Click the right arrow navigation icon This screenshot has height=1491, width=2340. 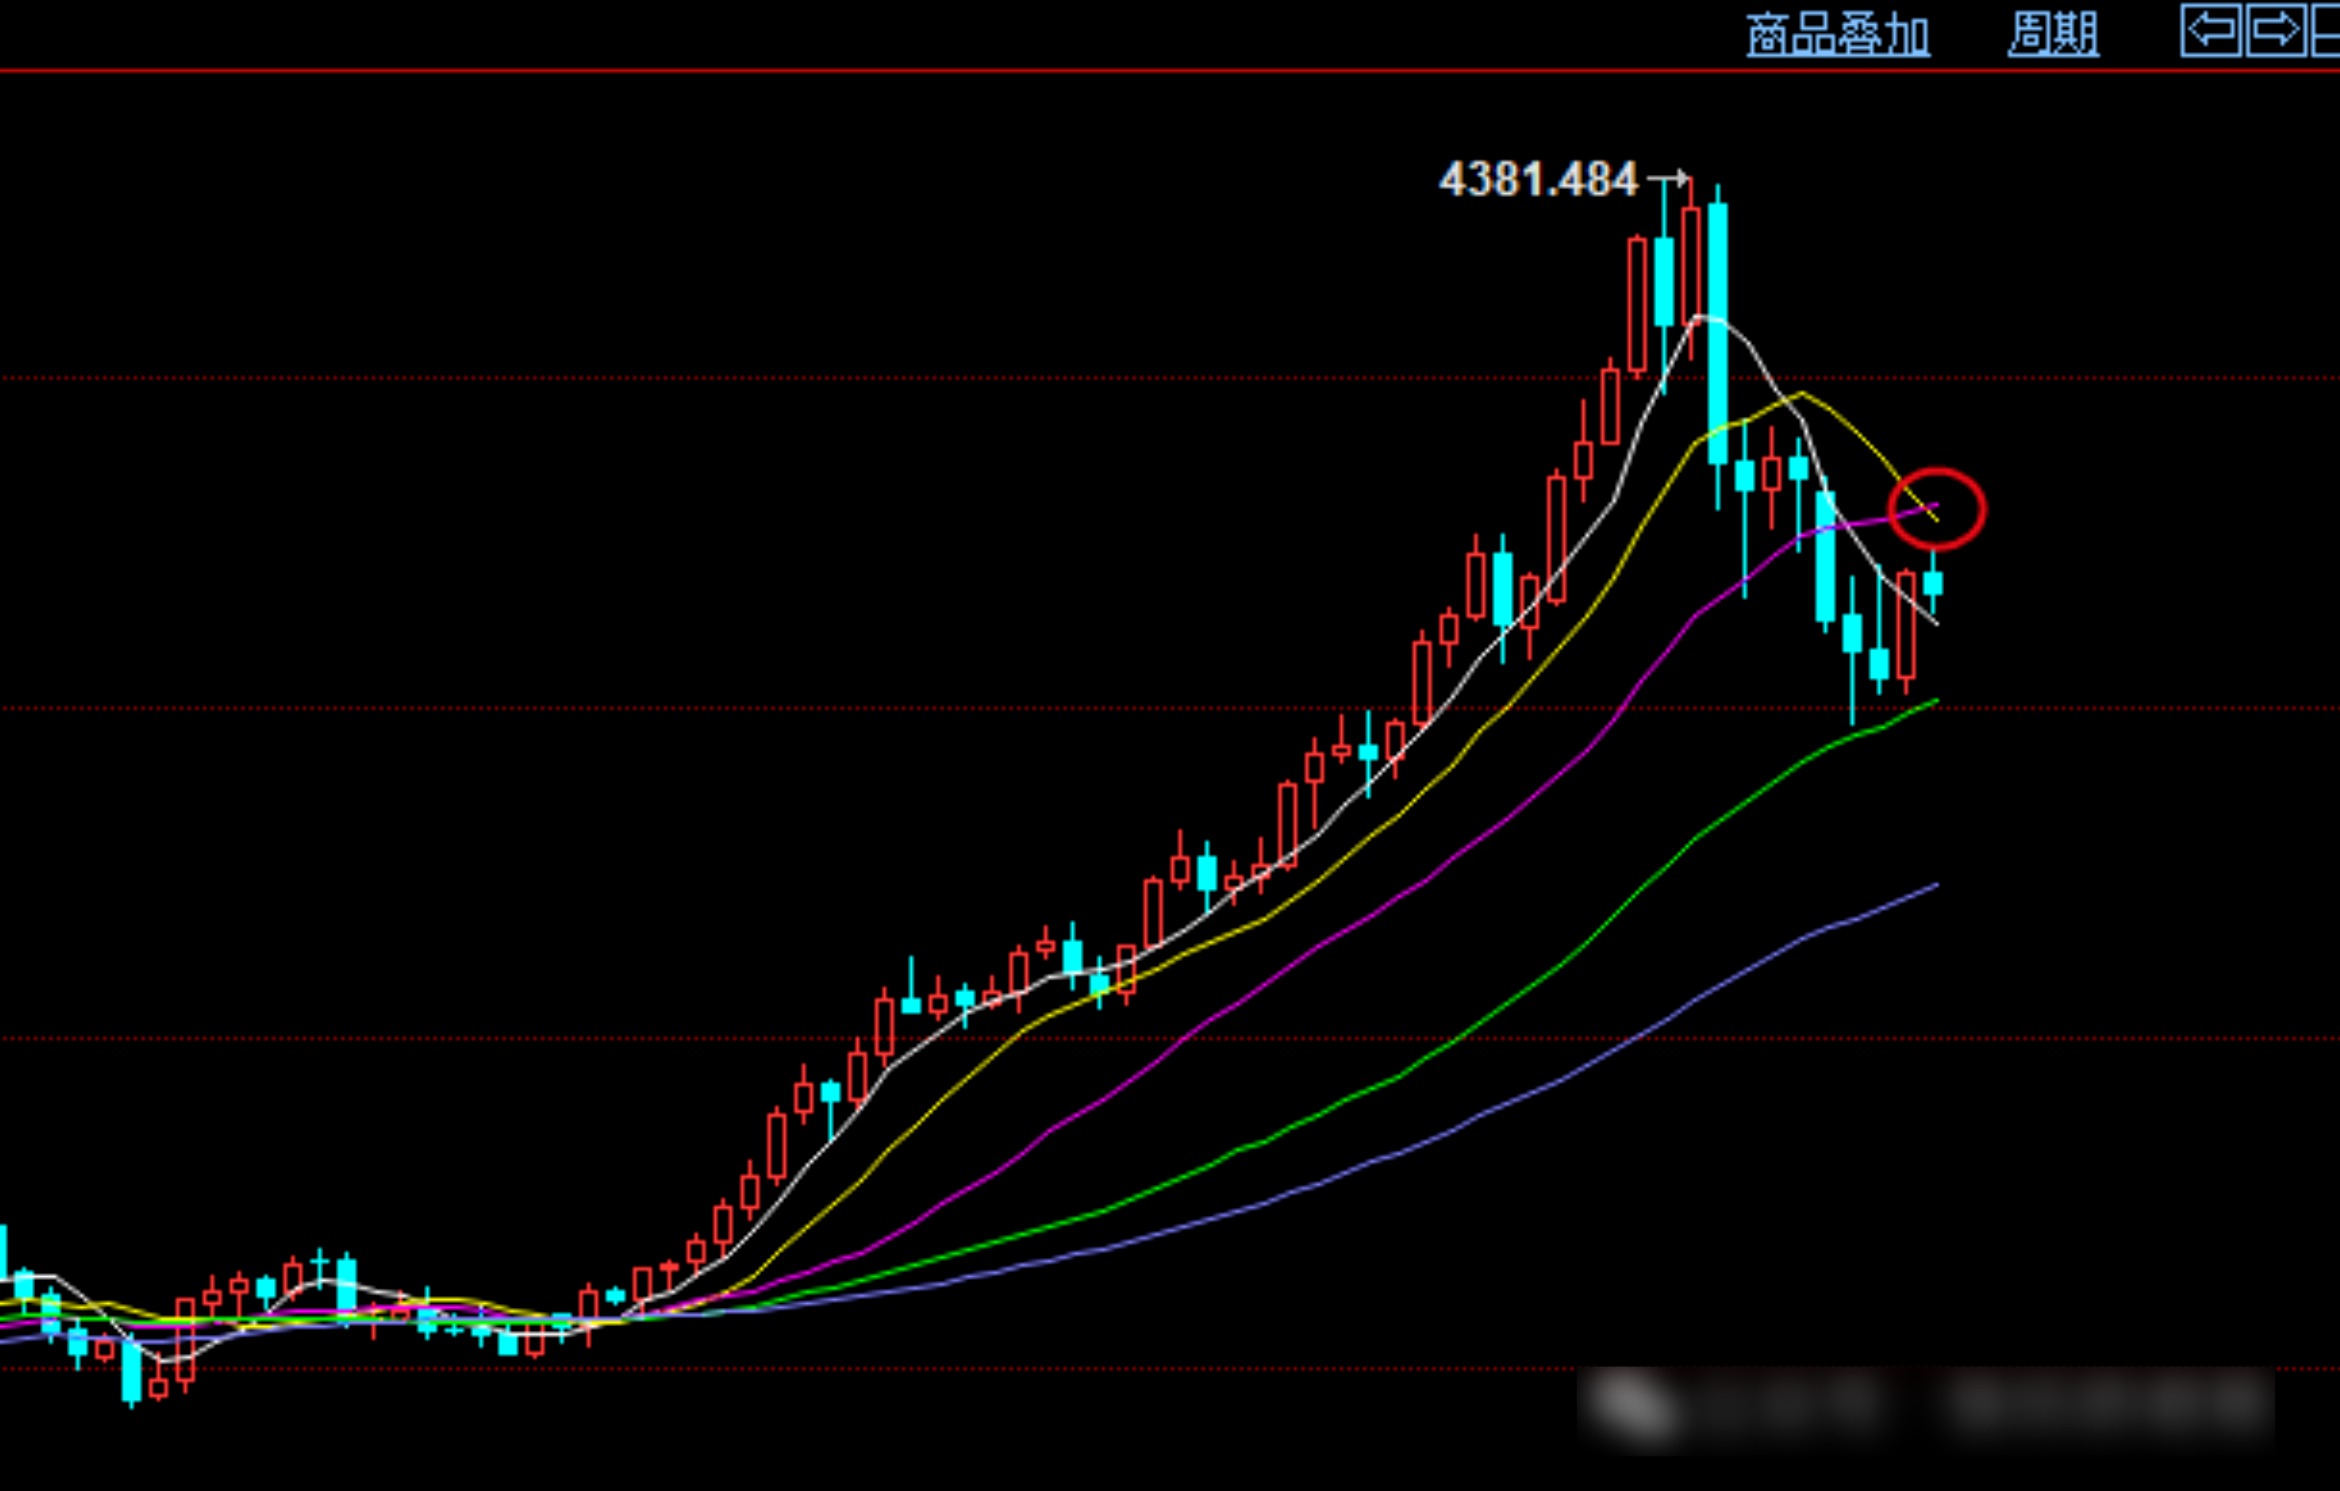click(x=2276, y=31)
